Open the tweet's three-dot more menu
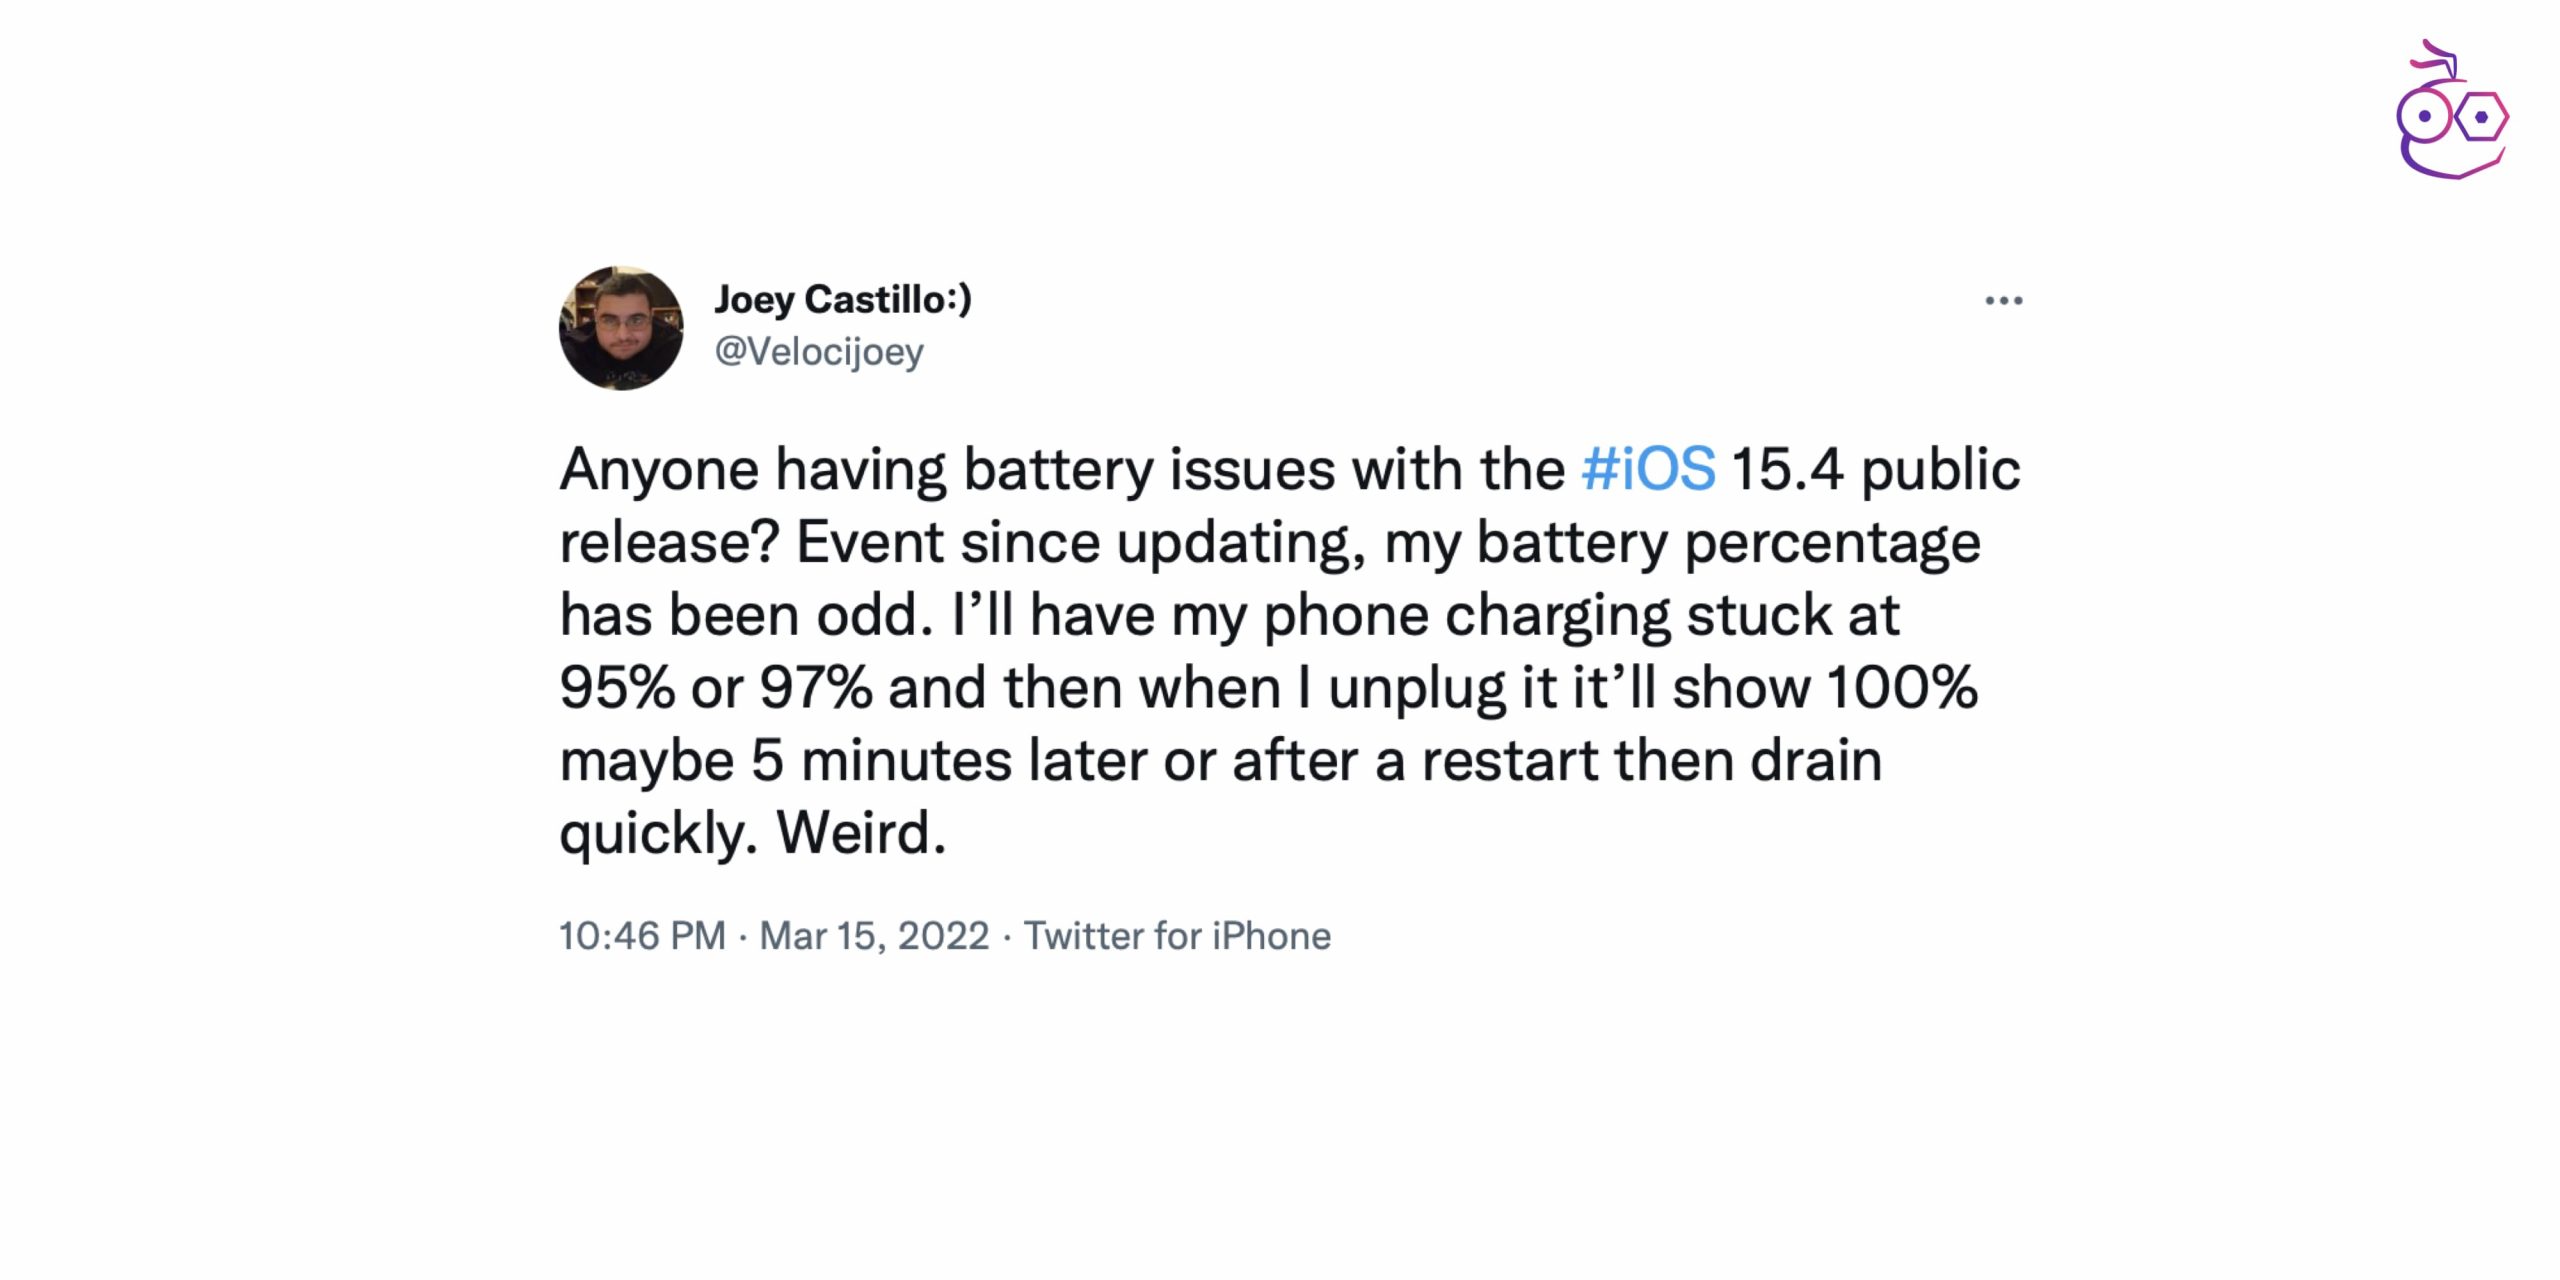2560x1280 pixels. (2003, 300)
